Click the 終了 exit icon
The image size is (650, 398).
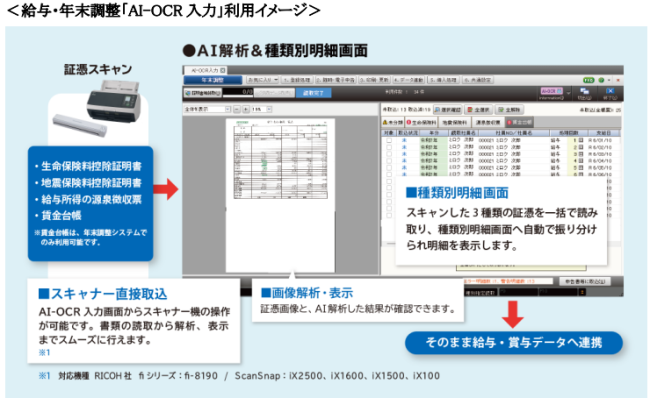click(x=610, y=93)
